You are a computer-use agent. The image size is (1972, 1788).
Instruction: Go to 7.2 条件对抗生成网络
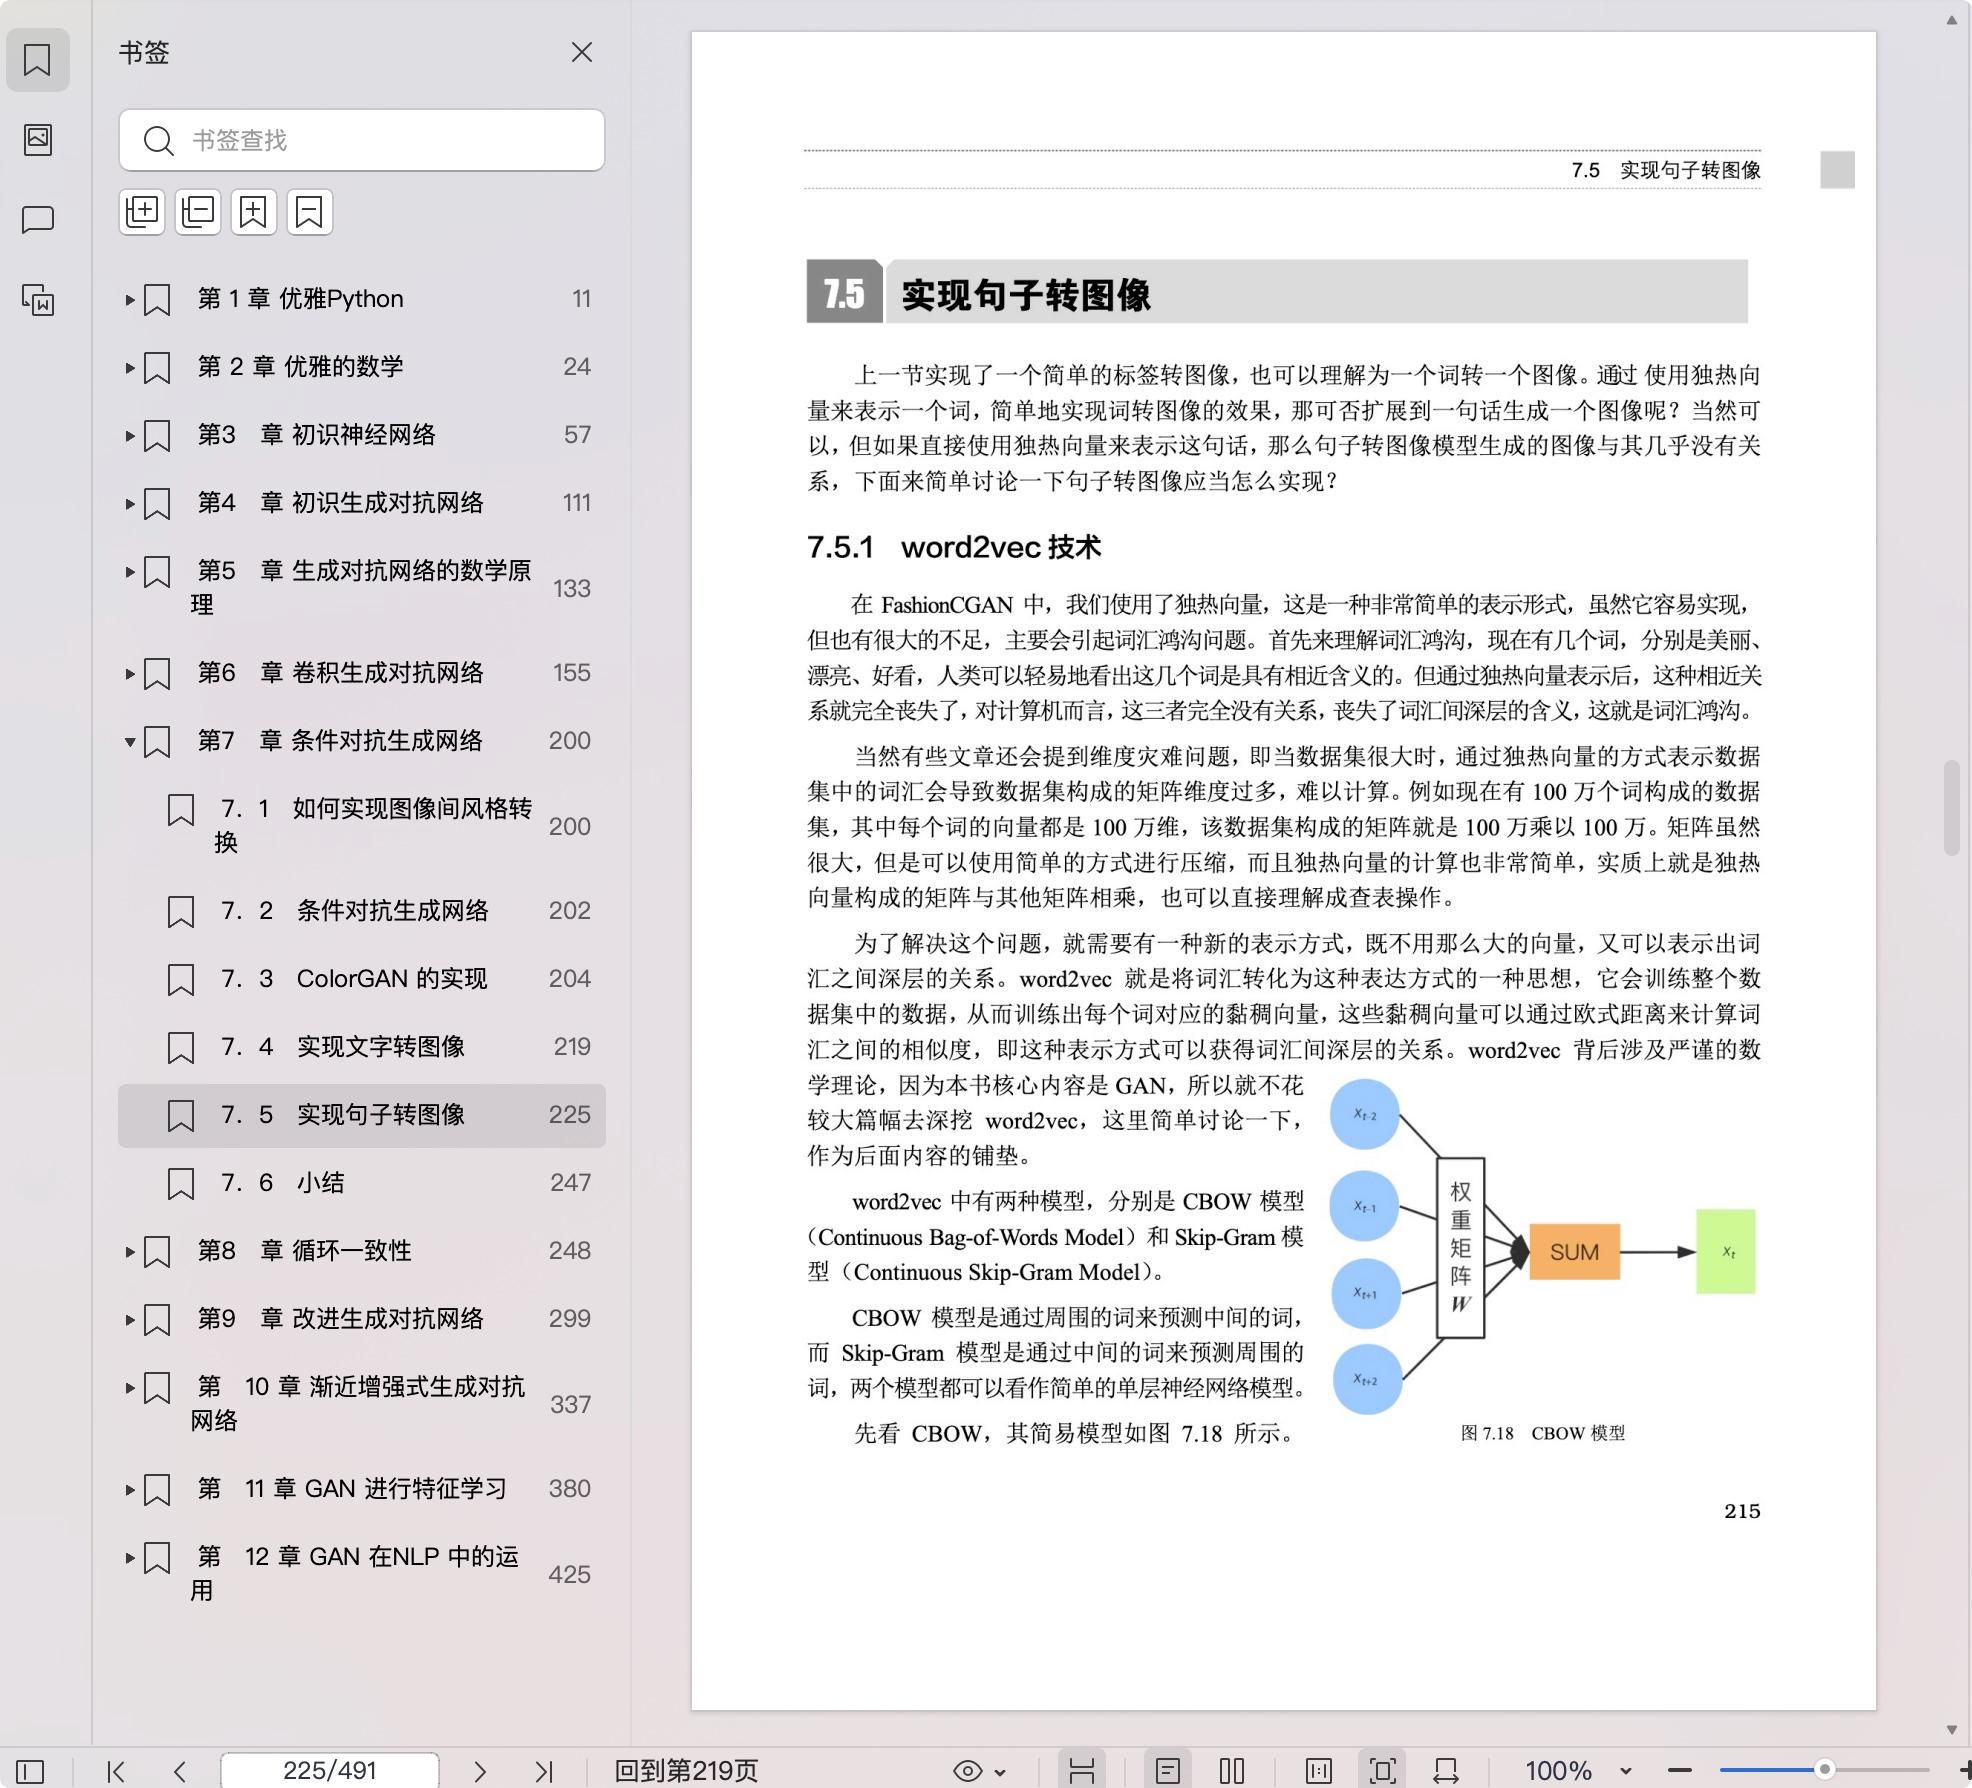click(362, 911)
